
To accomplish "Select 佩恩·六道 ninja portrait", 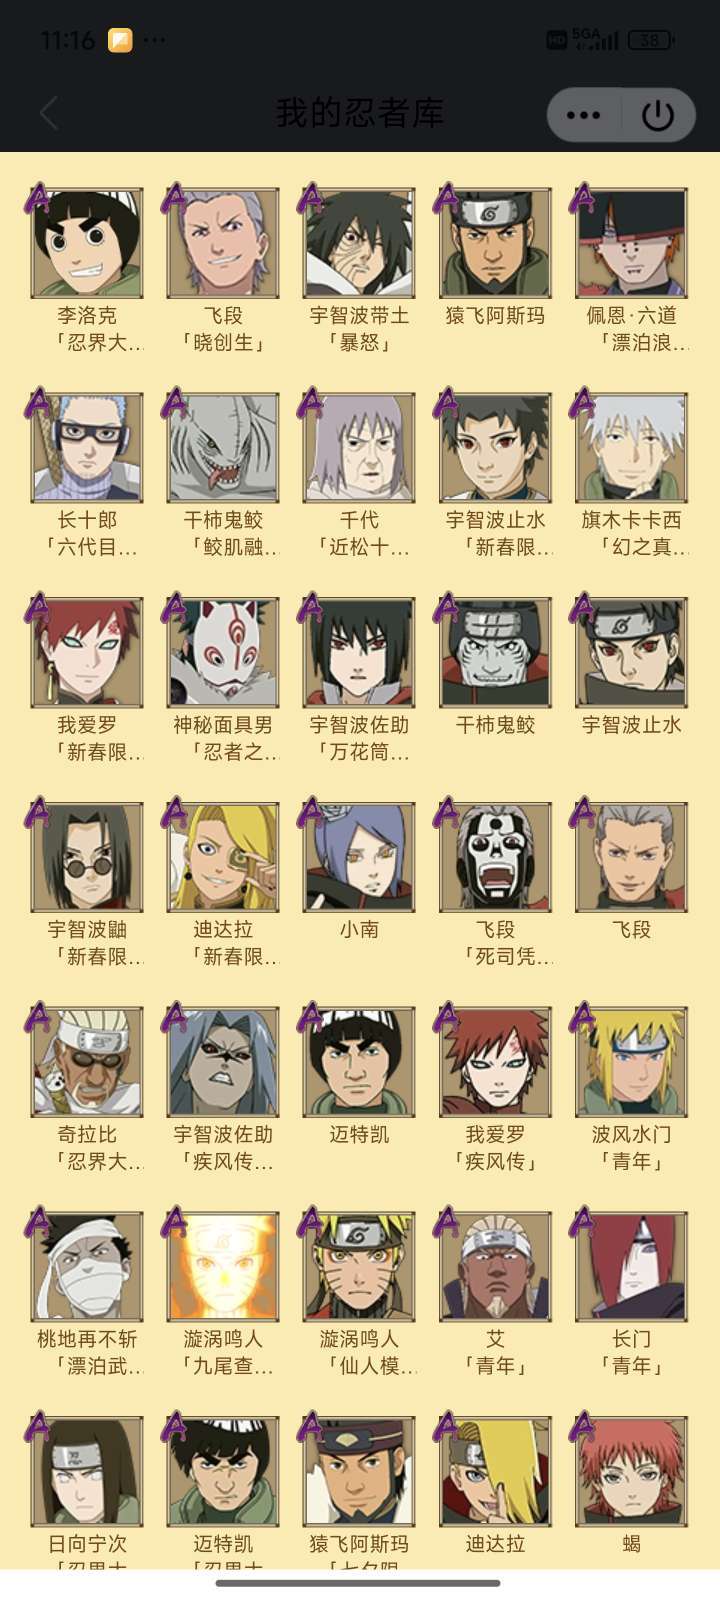I will click(631, 243).
